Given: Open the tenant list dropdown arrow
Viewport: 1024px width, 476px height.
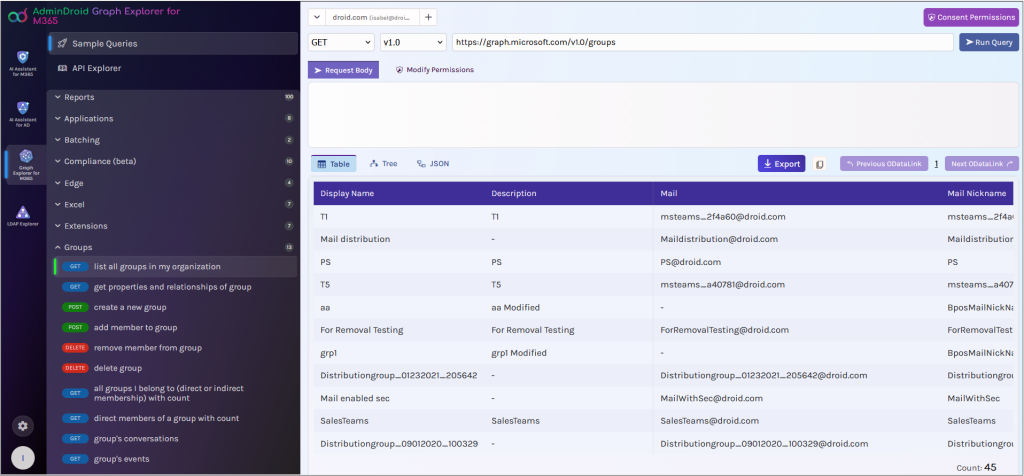Looking at the screenshot, I should click(316, 18).
